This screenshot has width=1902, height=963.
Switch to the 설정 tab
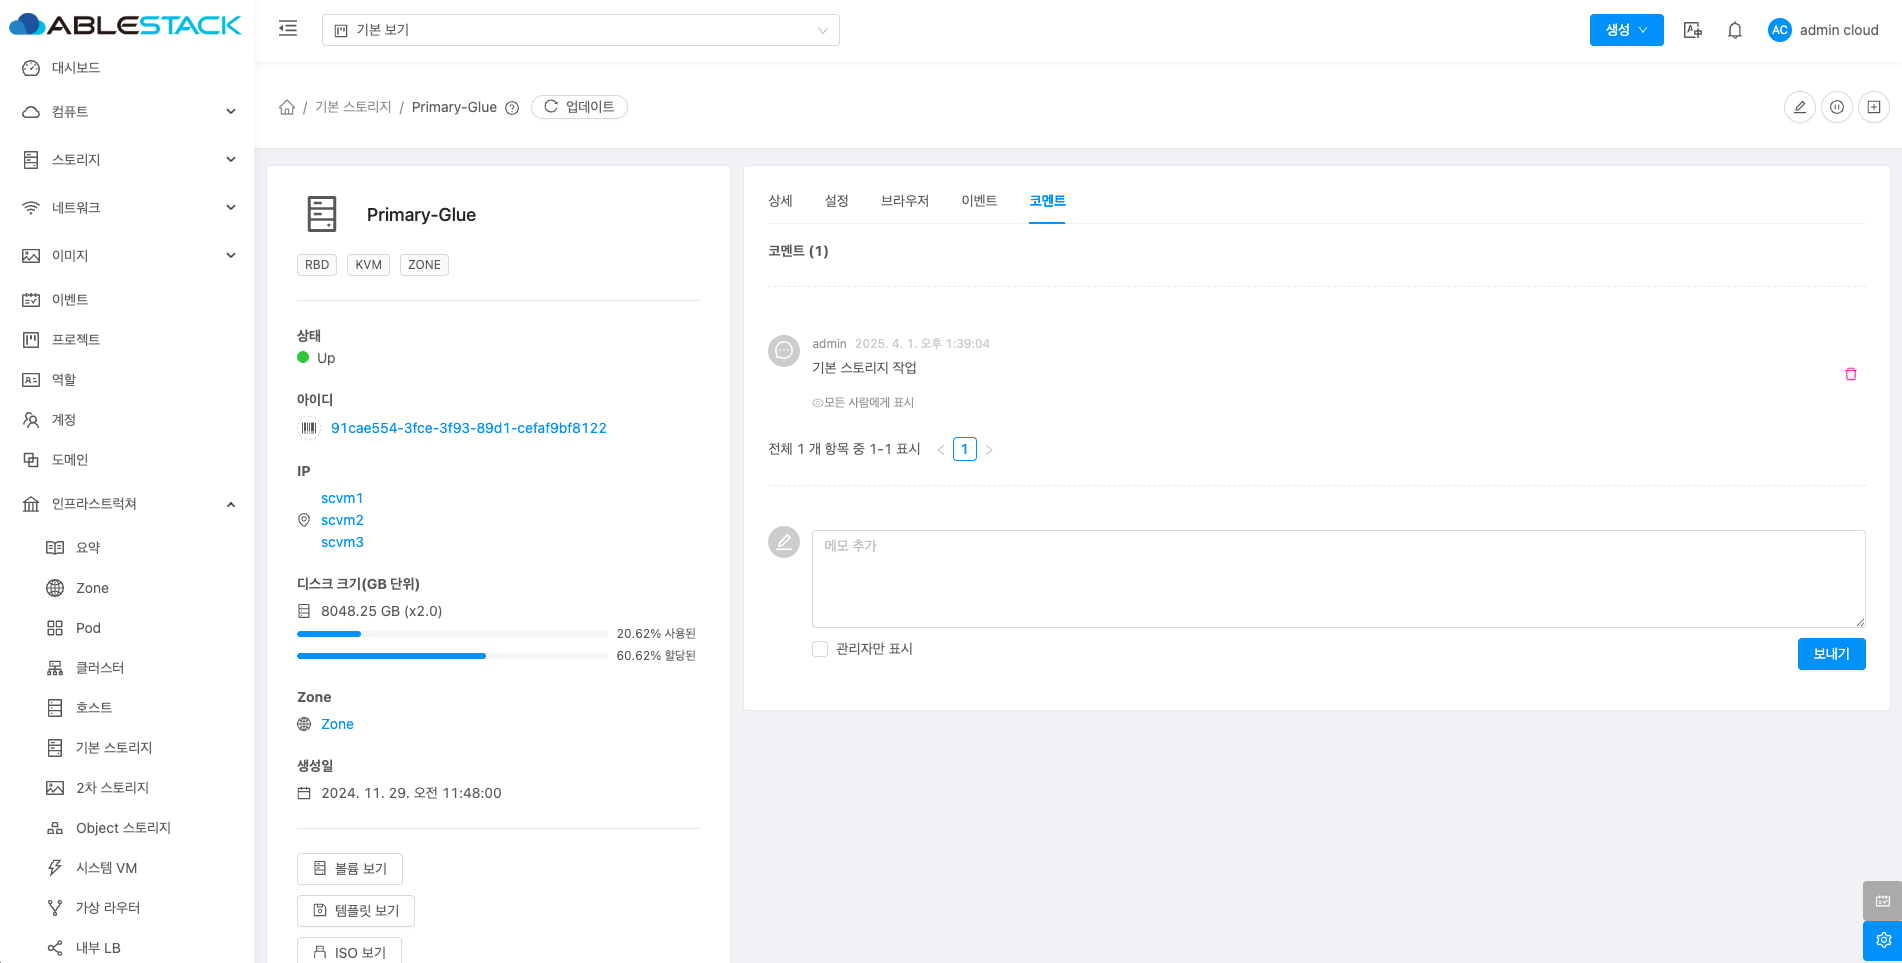coord(836,201)
